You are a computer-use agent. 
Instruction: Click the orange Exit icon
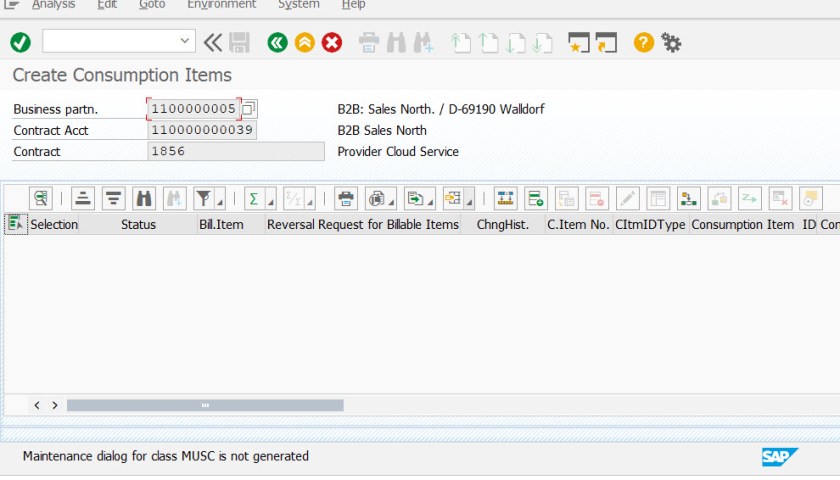pyautogui.click(x=305, y=42)
